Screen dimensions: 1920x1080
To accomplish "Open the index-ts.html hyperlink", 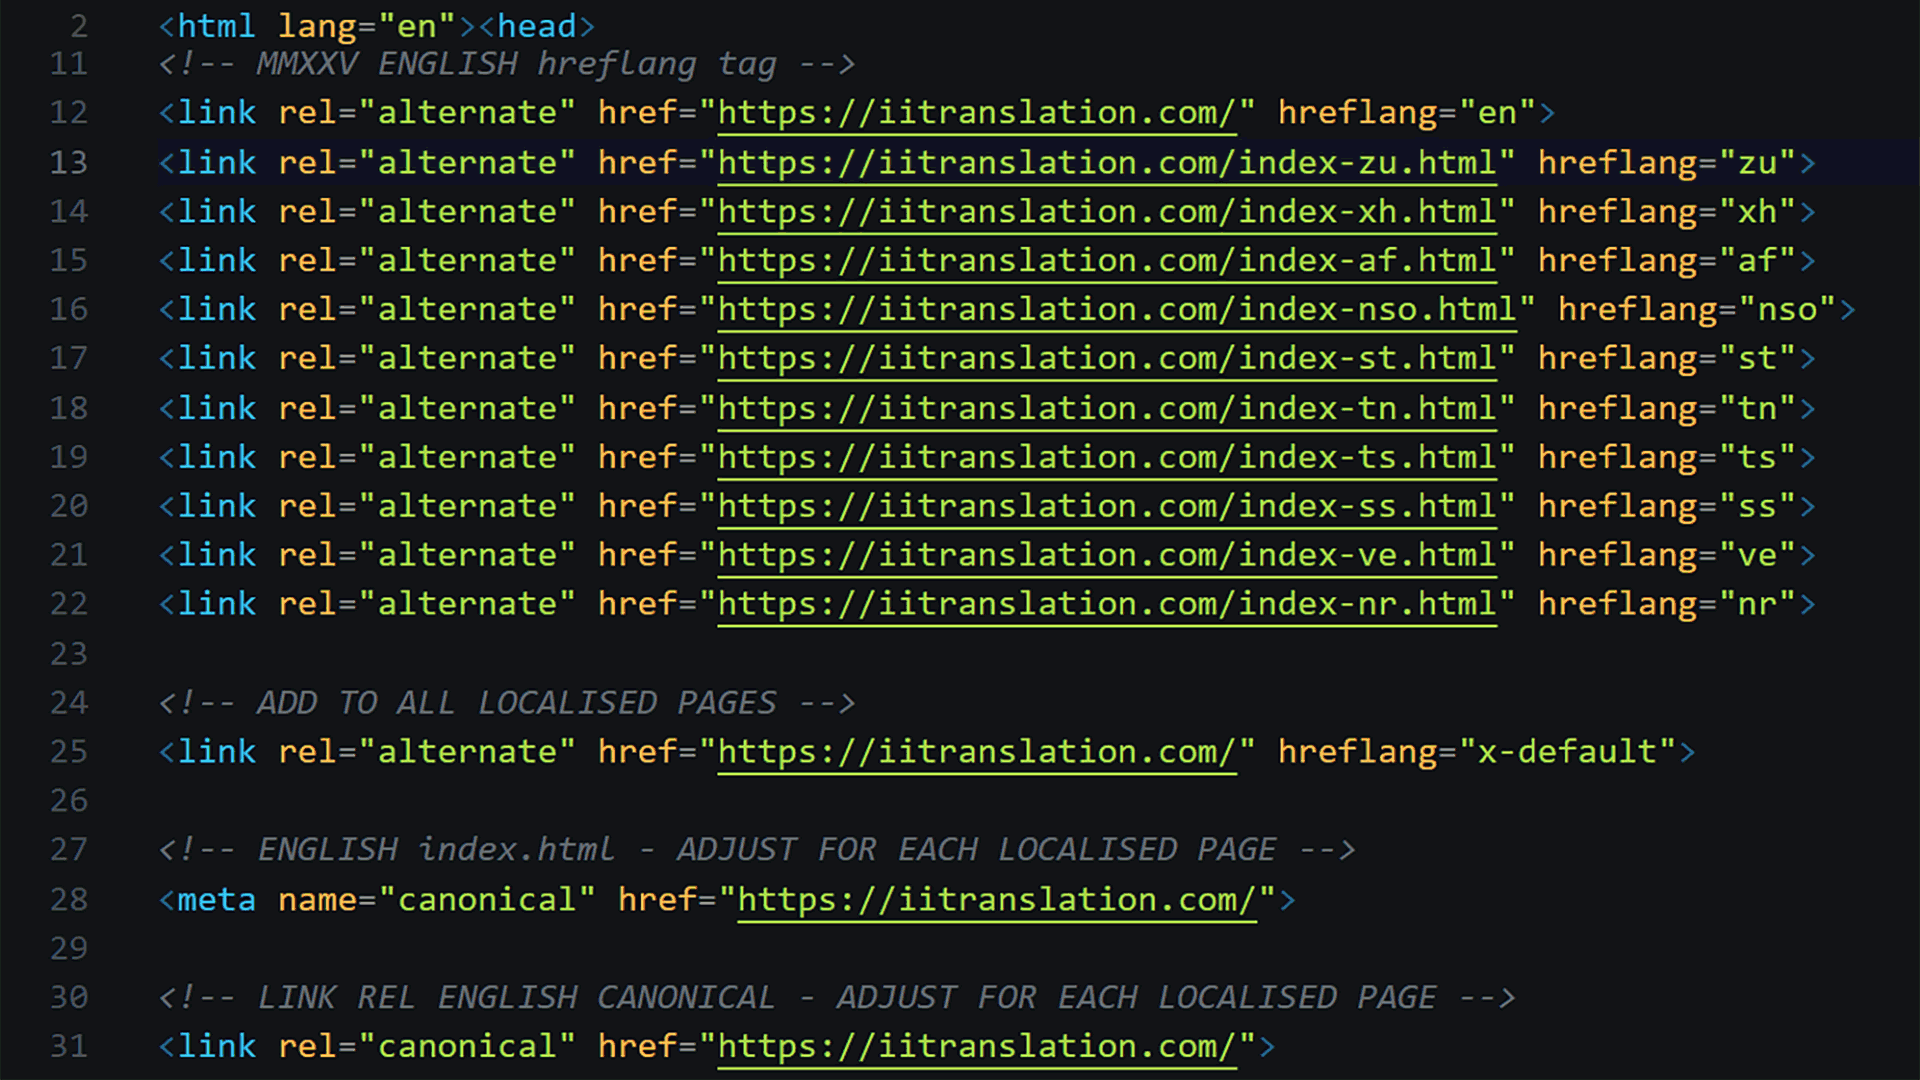I will pyautogui.click(x=1106, y=458).
